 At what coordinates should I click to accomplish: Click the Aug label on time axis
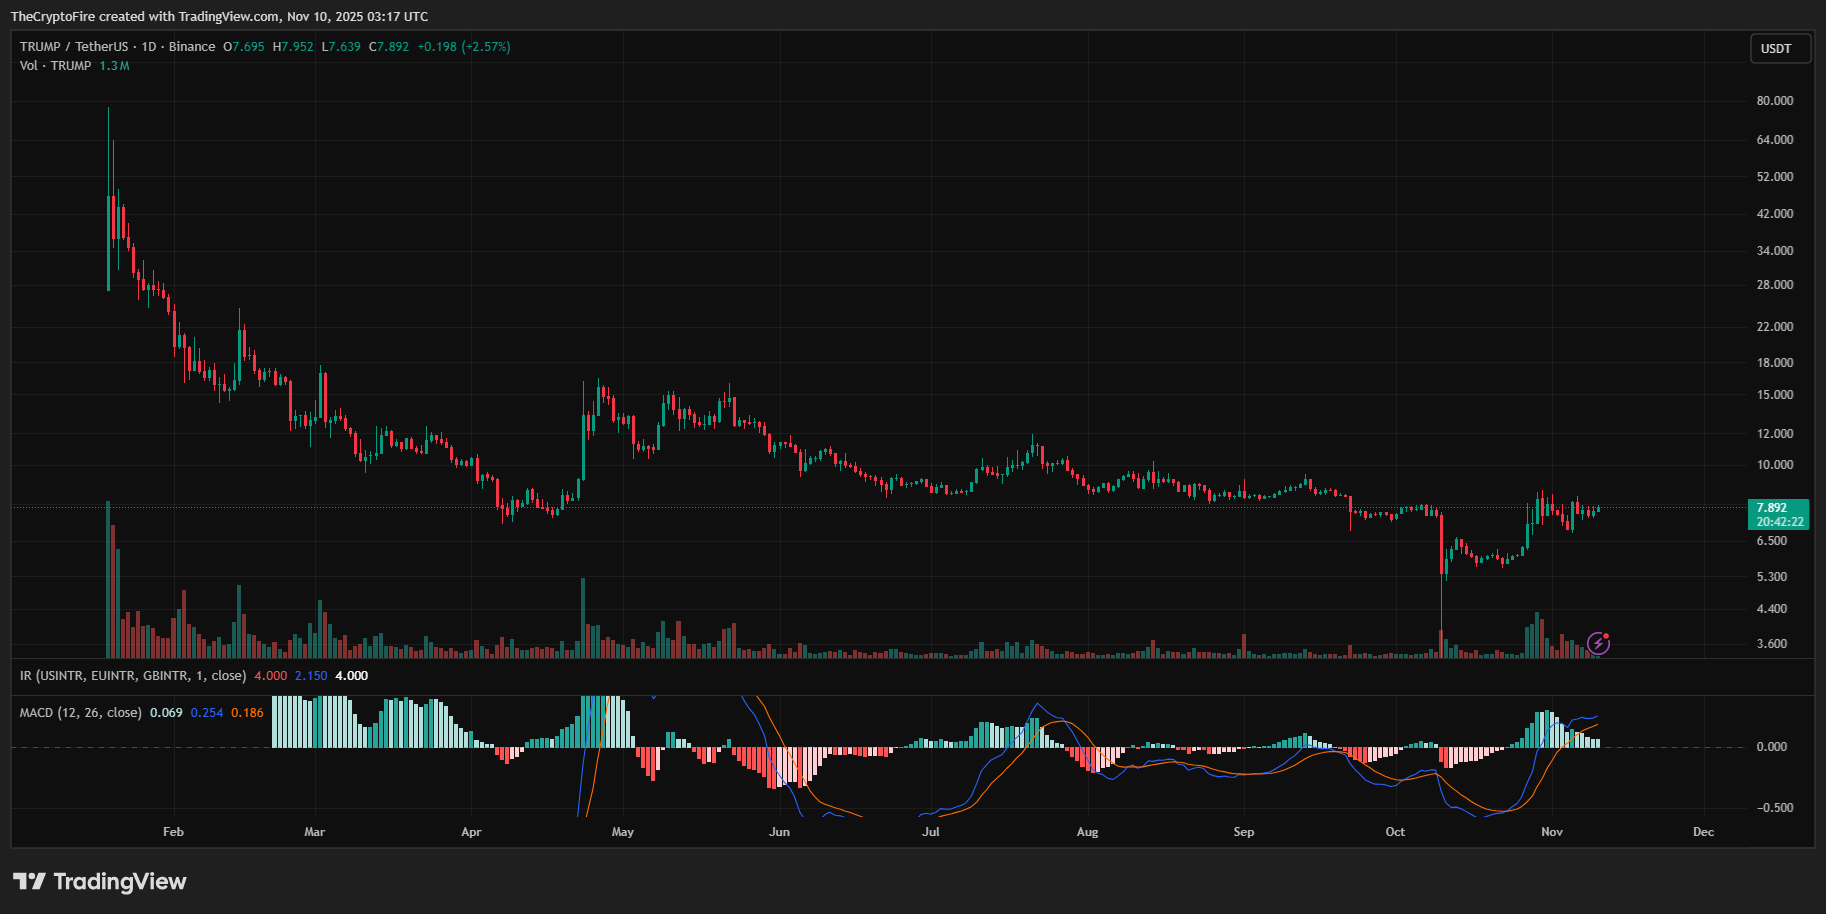(x=1087, y=832)
